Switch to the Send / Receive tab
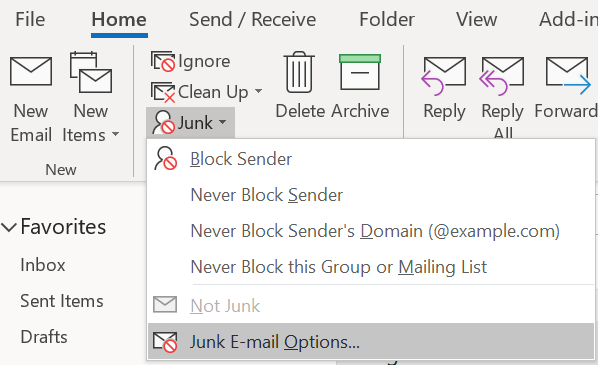 click(252, 19)
